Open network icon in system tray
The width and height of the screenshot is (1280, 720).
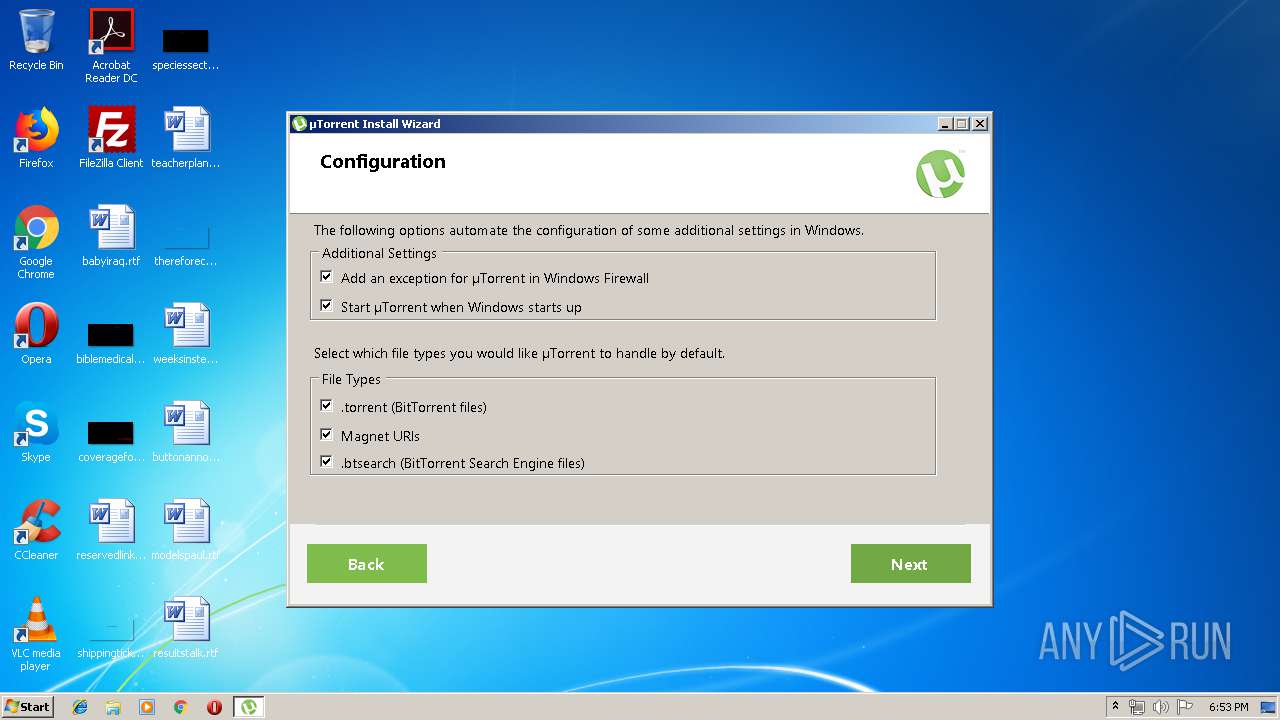pos(1137,707)
